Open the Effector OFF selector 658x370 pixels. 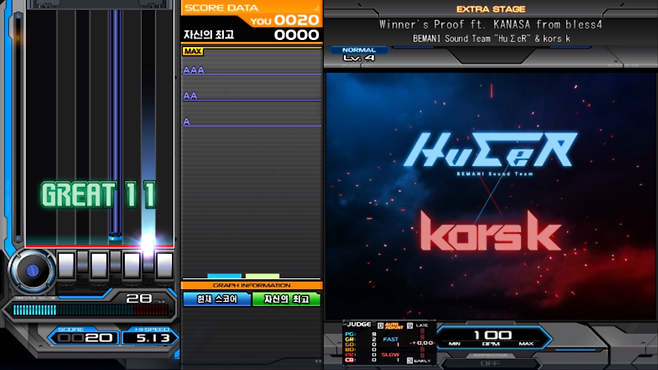tap(490, 362)
